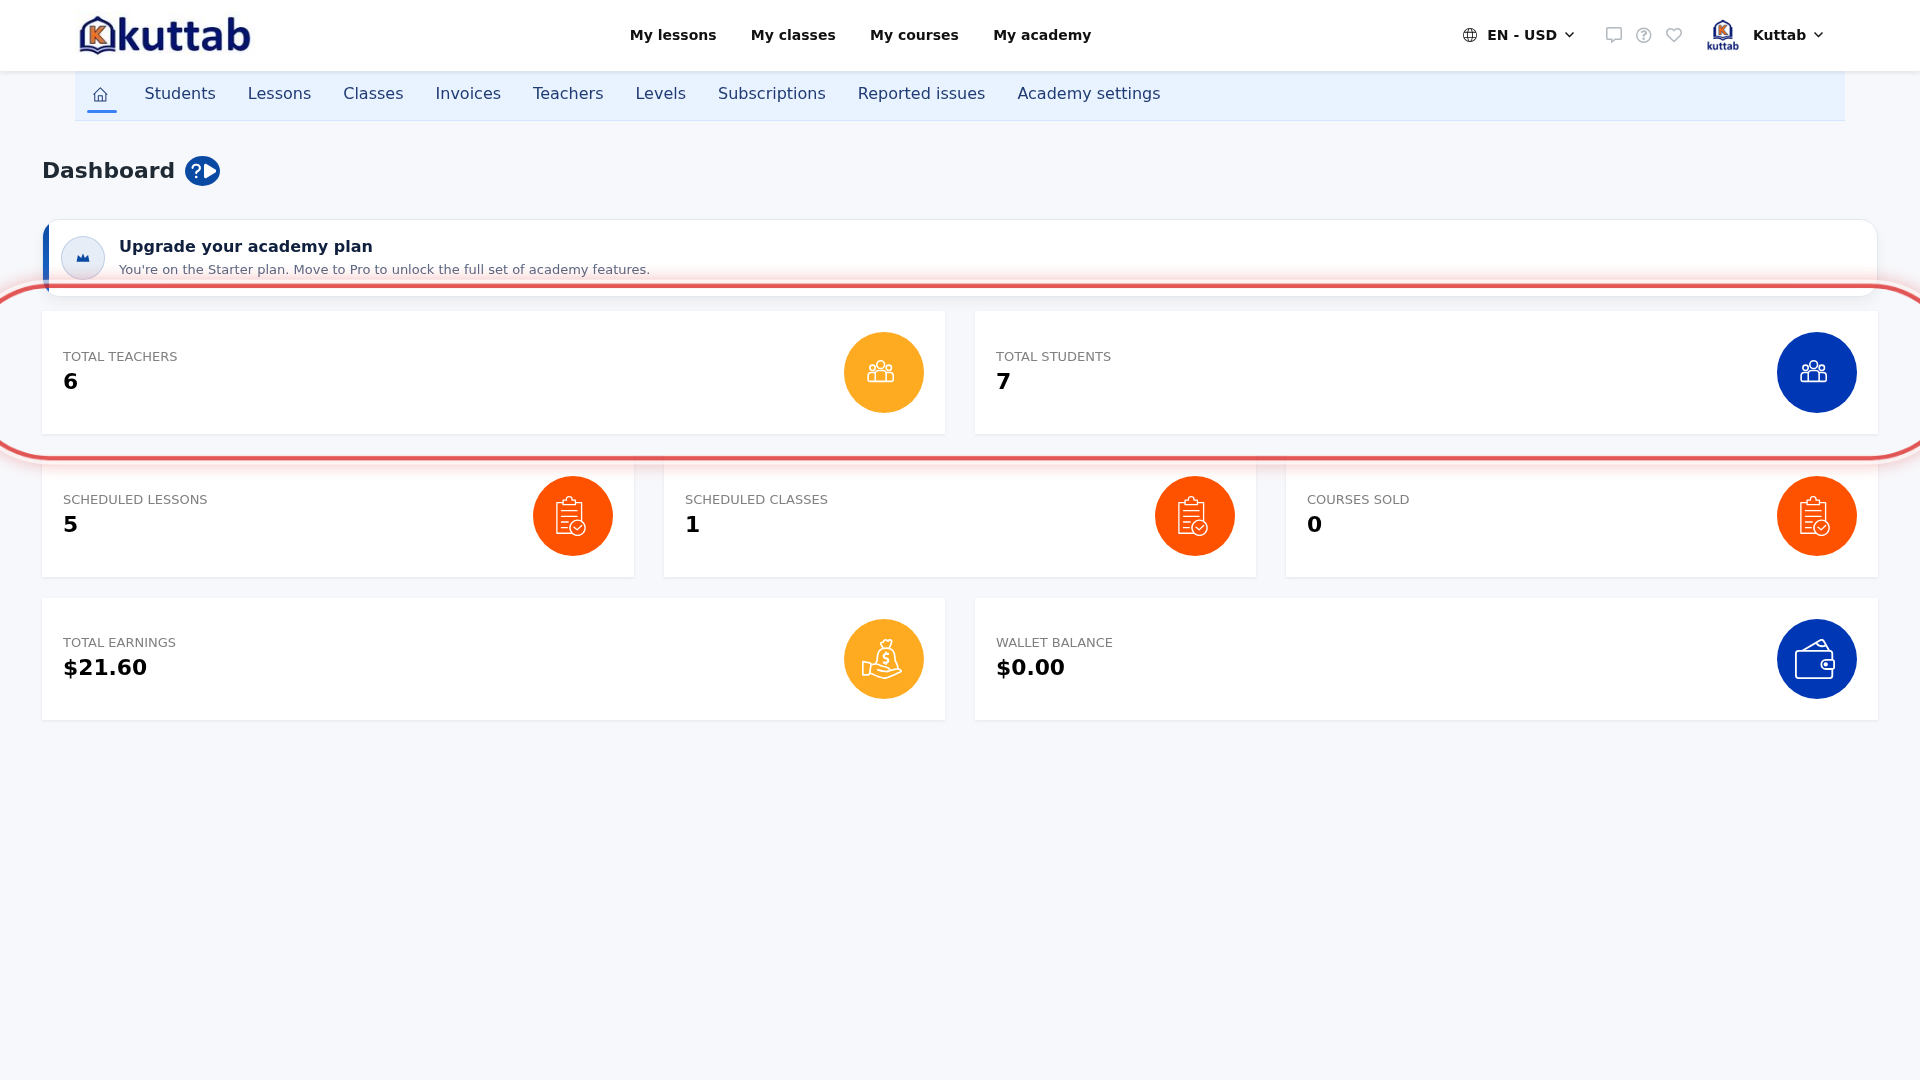Open the Kuttab logo home link
The image size is (1920, 1080).
(x=165, y=35)
